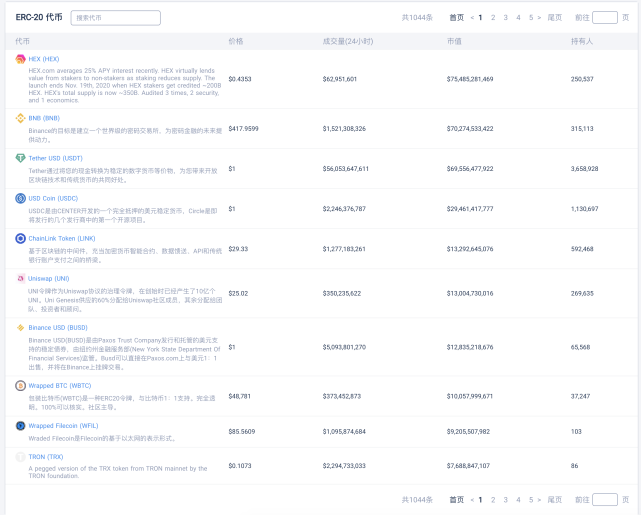Open the USD Coin (USDC) token link
The width and height of the screenshot is (641, 515).
click(x=53, y=198)
